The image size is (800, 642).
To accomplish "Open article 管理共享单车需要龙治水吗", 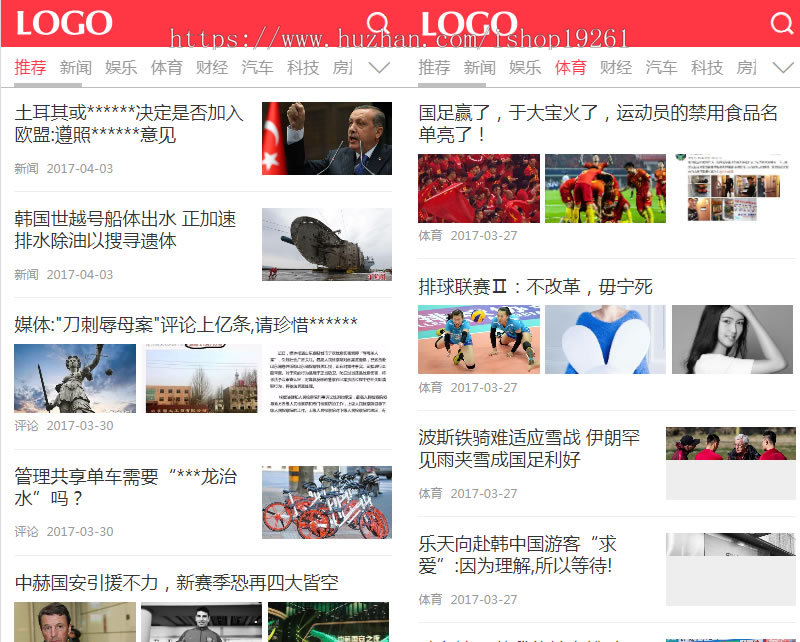I will (126, 487).
